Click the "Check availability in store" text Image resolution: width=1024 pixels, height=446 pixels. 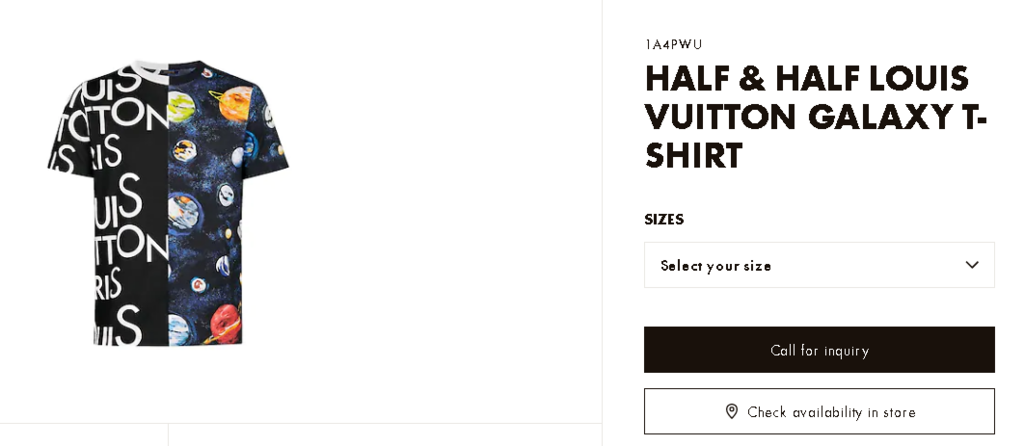click(x=831, y=412)
